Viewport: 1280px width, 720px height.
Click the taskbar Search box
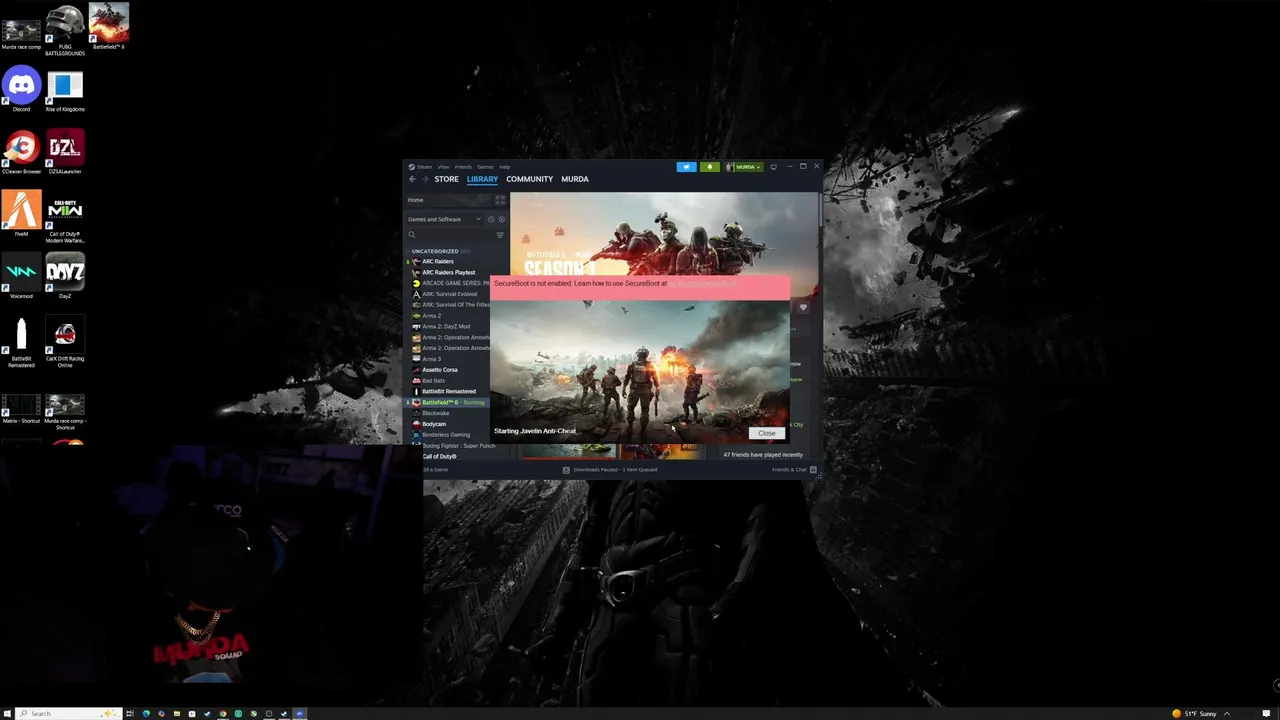(69, 713)
